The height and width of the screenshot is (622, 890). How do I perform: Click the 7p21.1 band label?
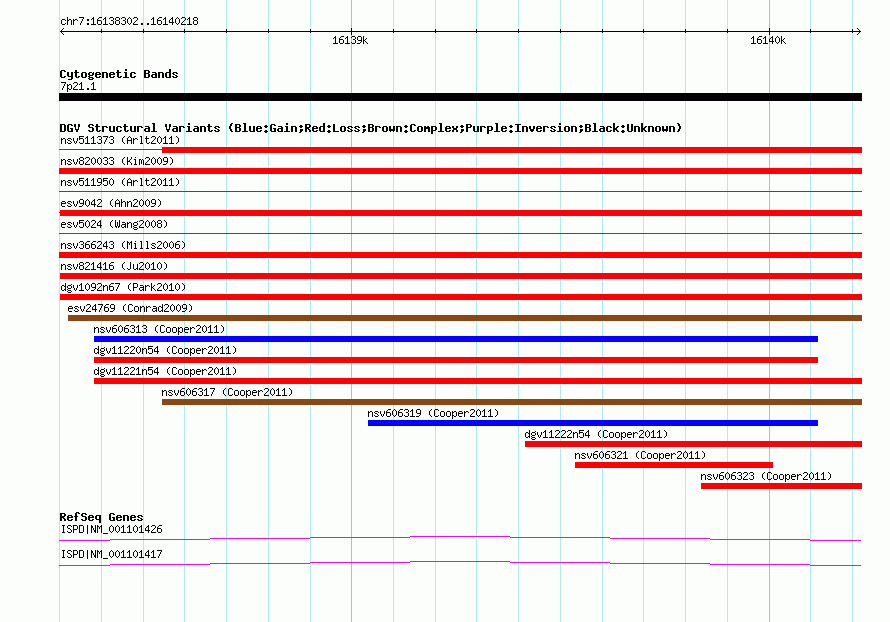tap(78, 86)
